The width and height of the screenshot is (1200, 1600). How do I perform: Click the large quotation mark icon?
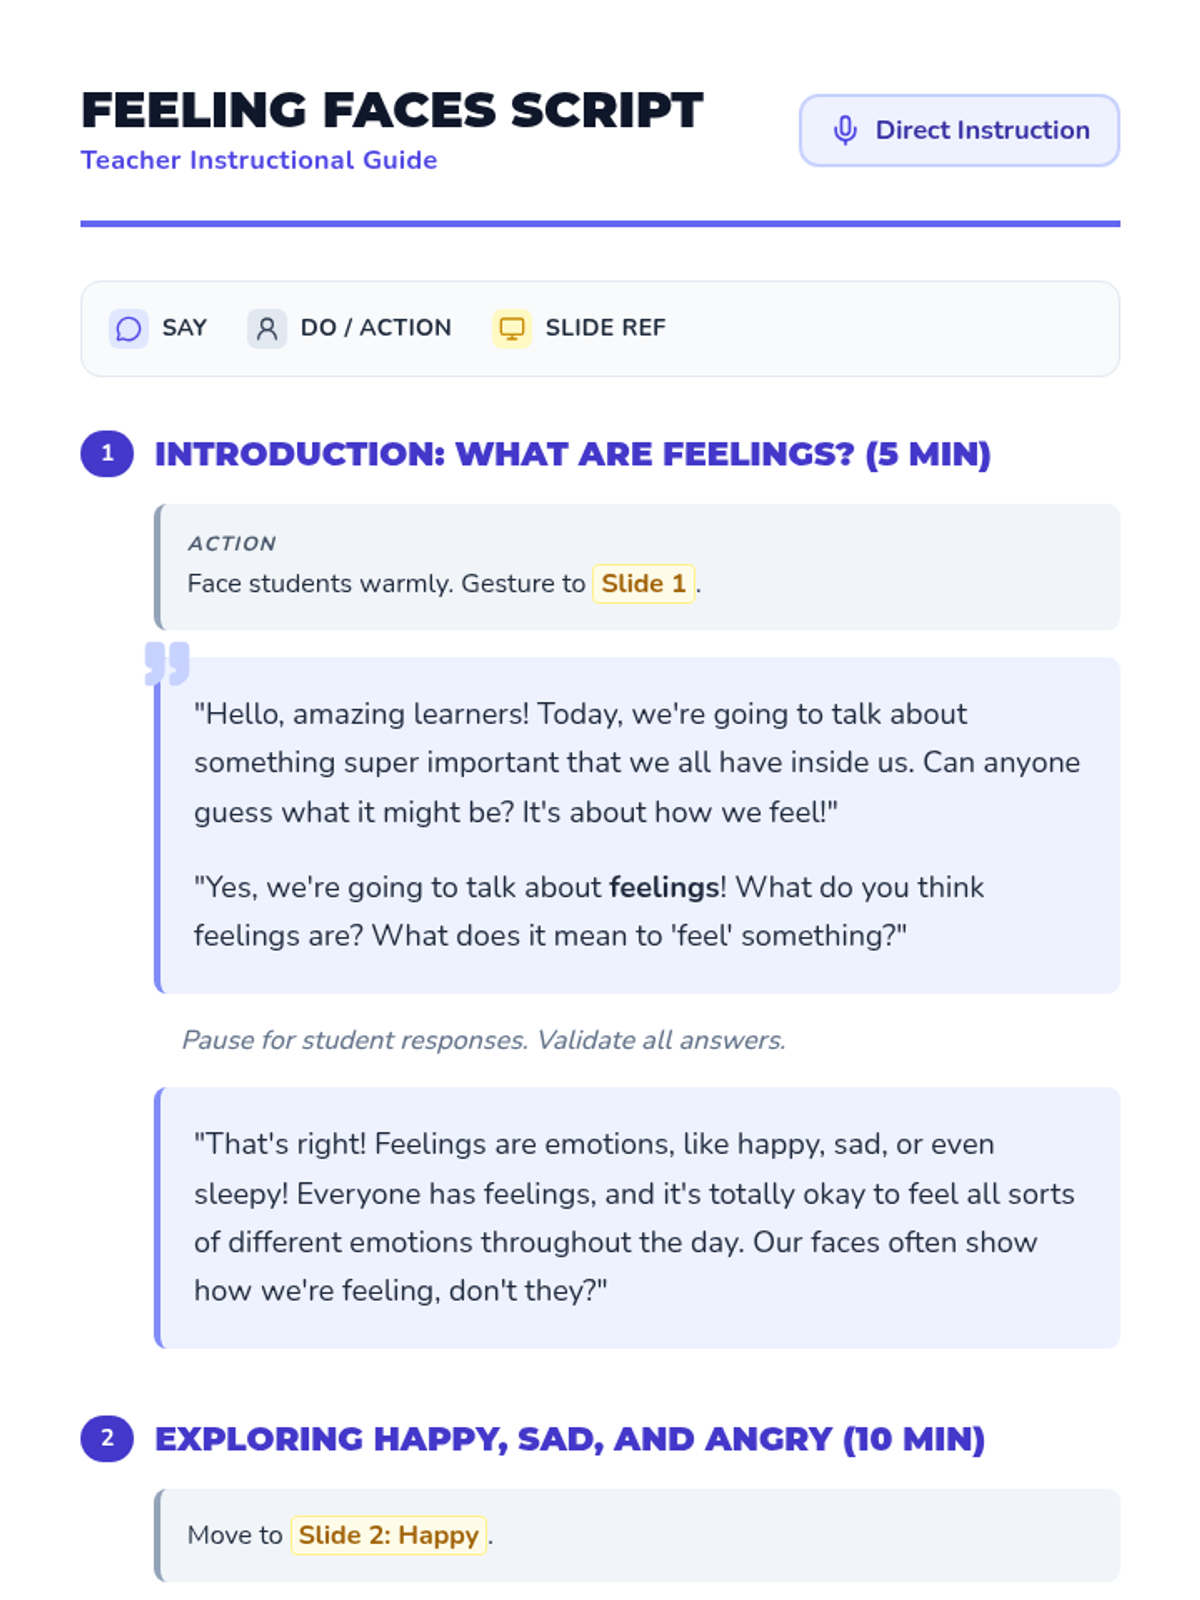[x=167, y=663]
